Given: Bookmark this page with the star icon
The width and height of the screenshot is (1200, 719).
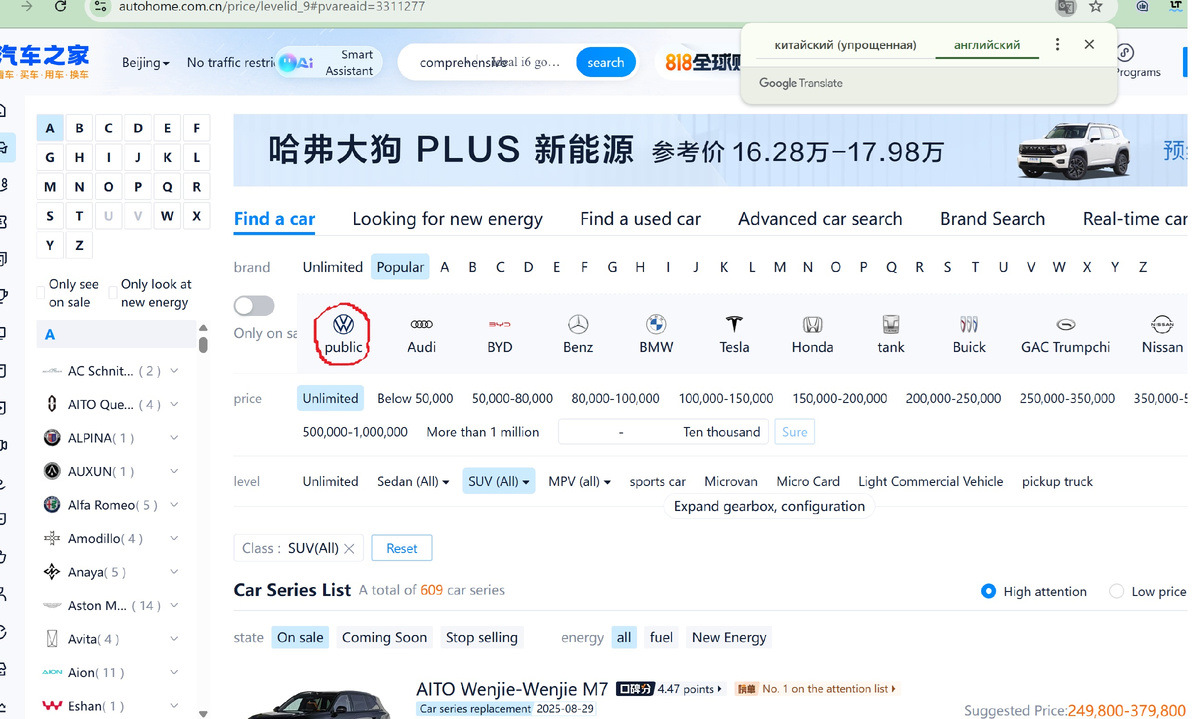Looking at the screenshot, I should (1096, 6).
